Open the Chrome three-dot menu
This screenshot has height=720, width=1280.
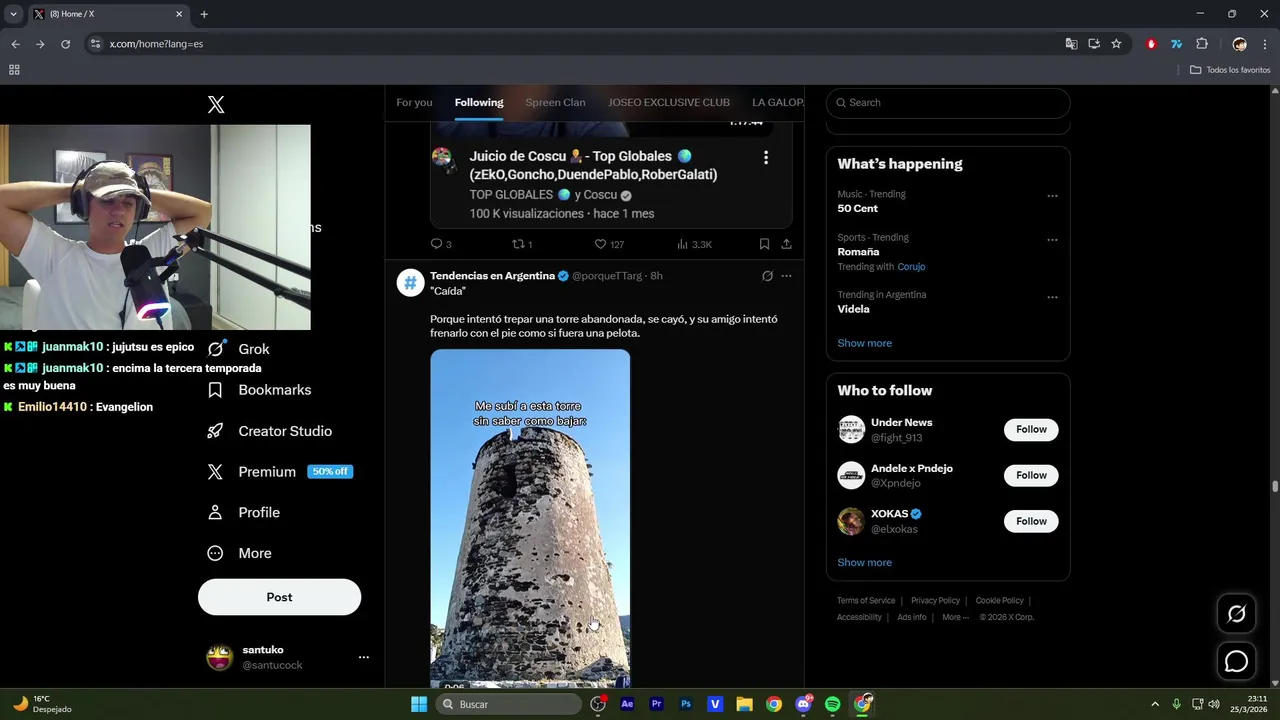pyautogui.click(x=1265, y=44)
